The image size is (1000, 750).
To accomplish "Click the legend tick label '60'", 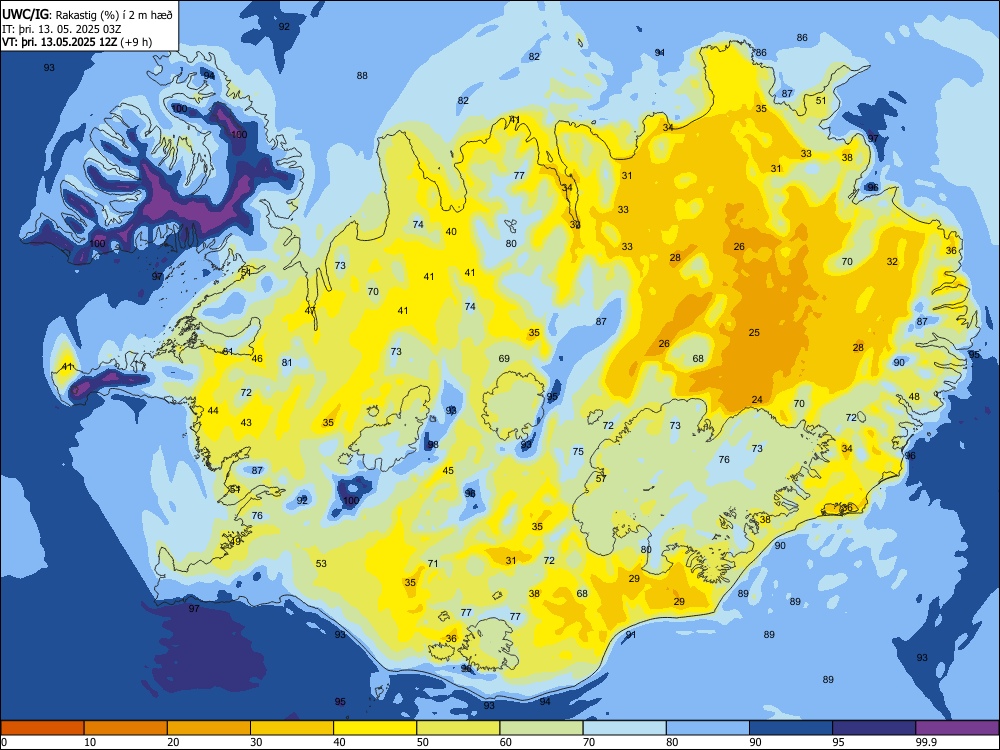I will click(506, 742).
